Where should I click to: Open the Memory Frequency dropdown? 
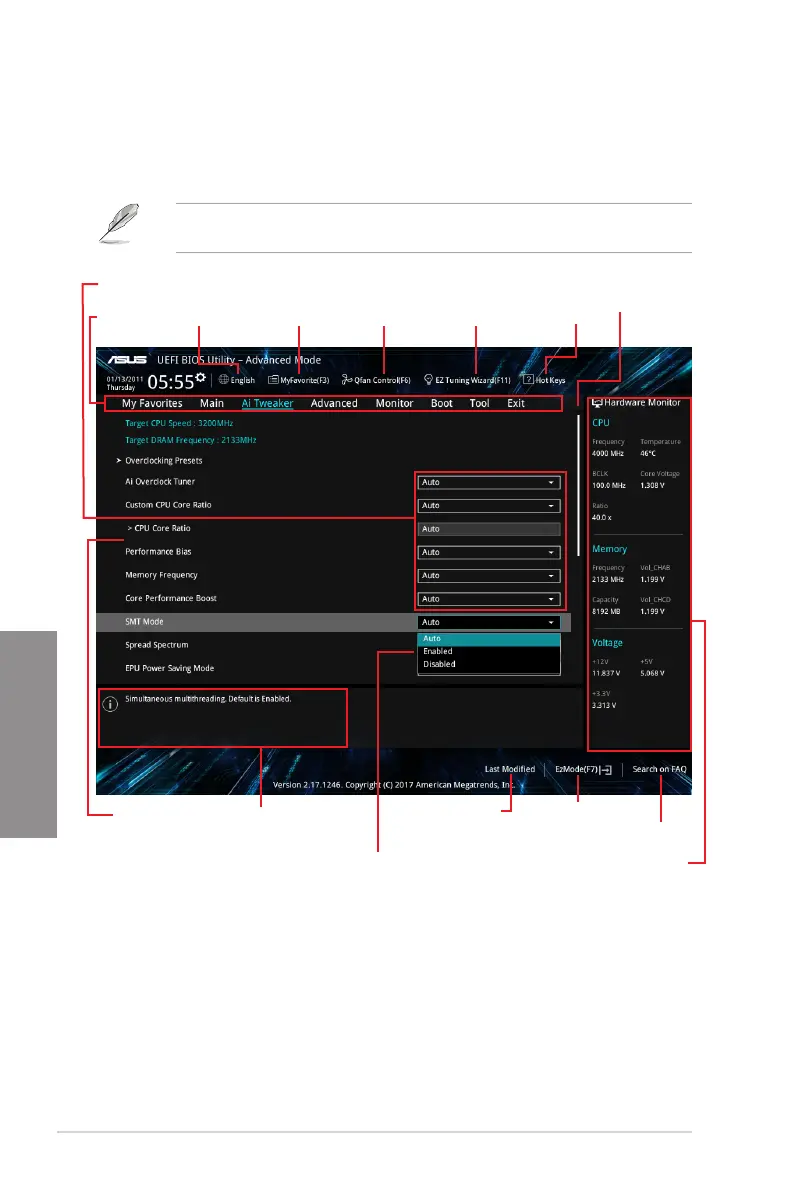click(x=488, y=575)
